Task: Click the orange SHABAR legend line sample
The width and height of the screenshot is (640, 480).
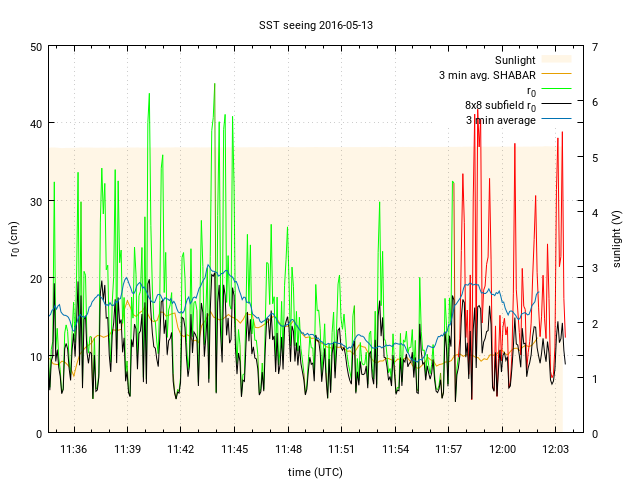Action: [x=560, y=75]
